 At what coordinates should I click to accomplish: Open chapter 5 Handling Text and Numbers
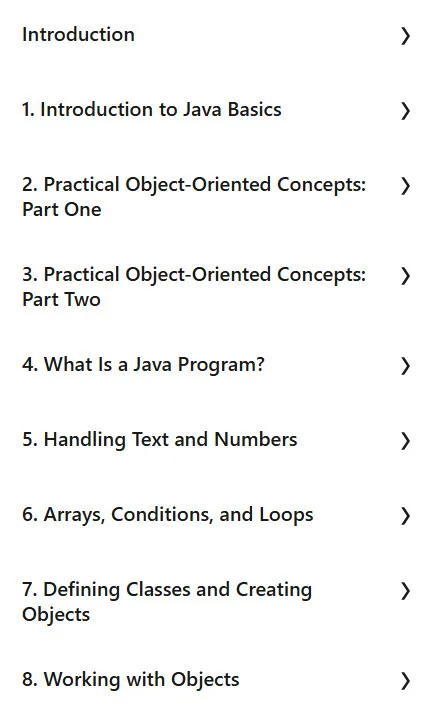[159, 440]
